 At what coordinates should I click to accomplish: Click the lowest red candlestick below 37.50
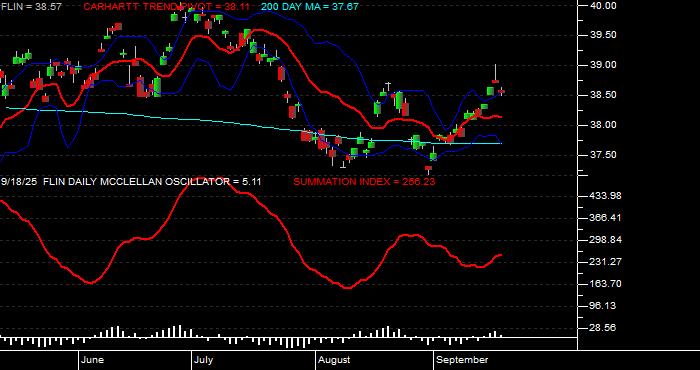[429, 170]
